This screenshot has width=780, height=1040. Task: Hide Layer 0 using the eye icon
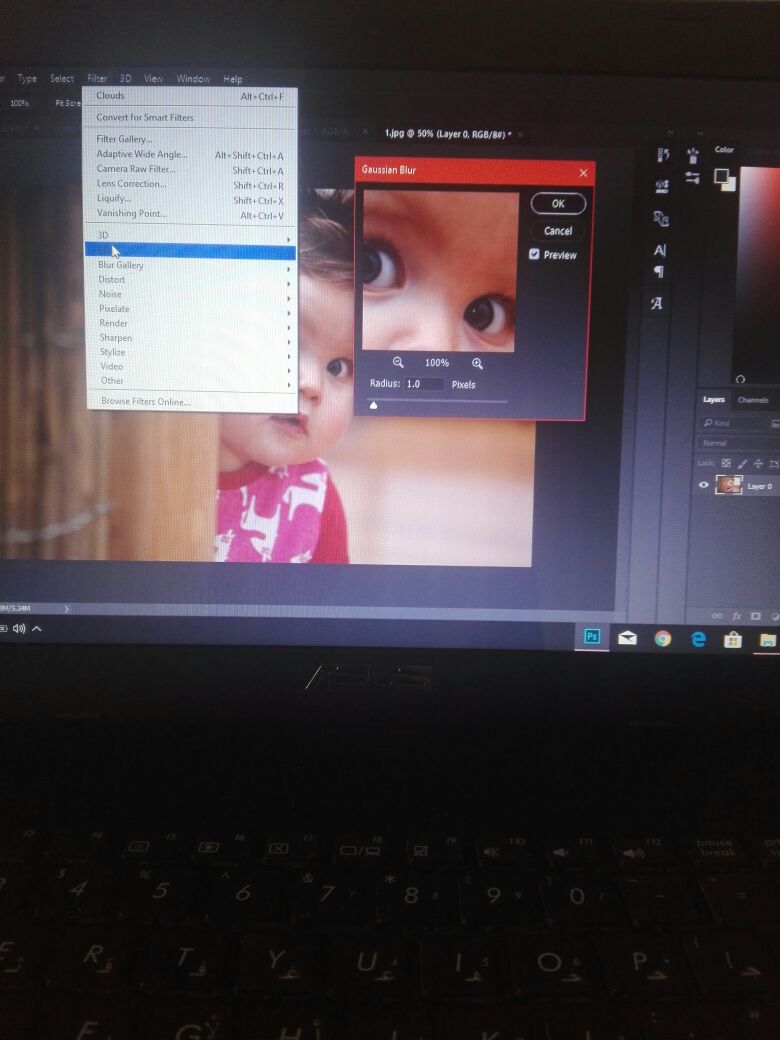point(704,485)
